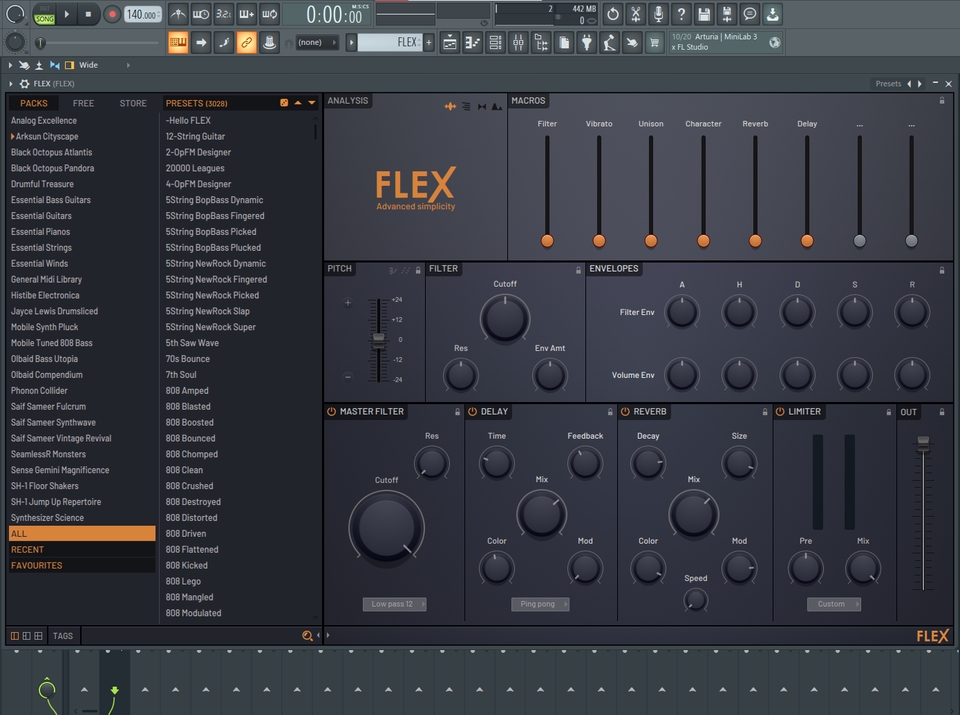Open the Low pass 12 filter type dropdown
This screenshot has width=960, height=715.
(394, 604)
